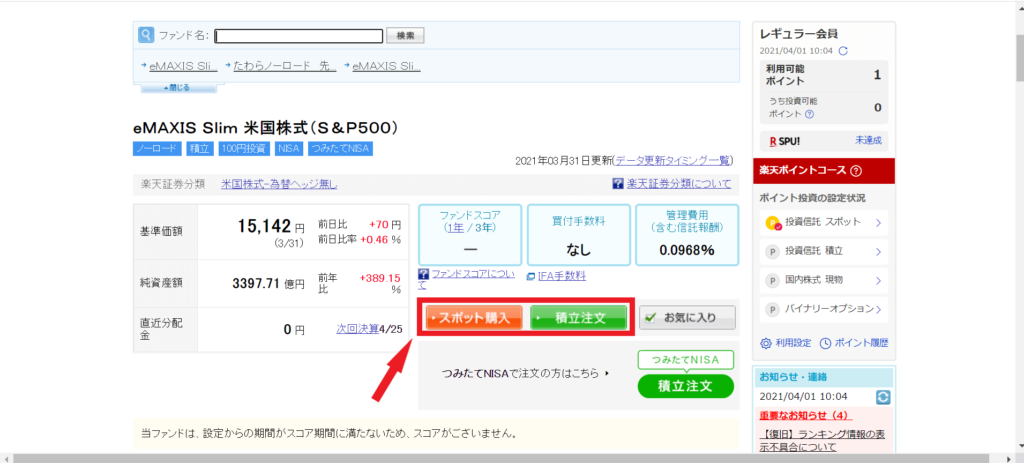Expand 国内株式 現物 chevron
Image resolution: width=1024 pixels, height=463 pixels.
click(878, 281)
